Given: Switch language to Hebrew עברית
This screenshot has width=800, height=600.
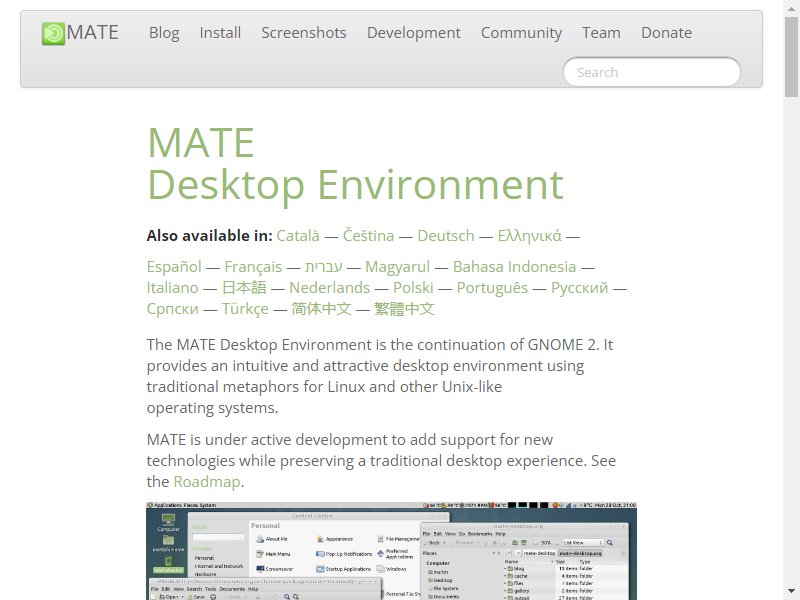Looking at the screenshot, I should click(x=323, y=267).
